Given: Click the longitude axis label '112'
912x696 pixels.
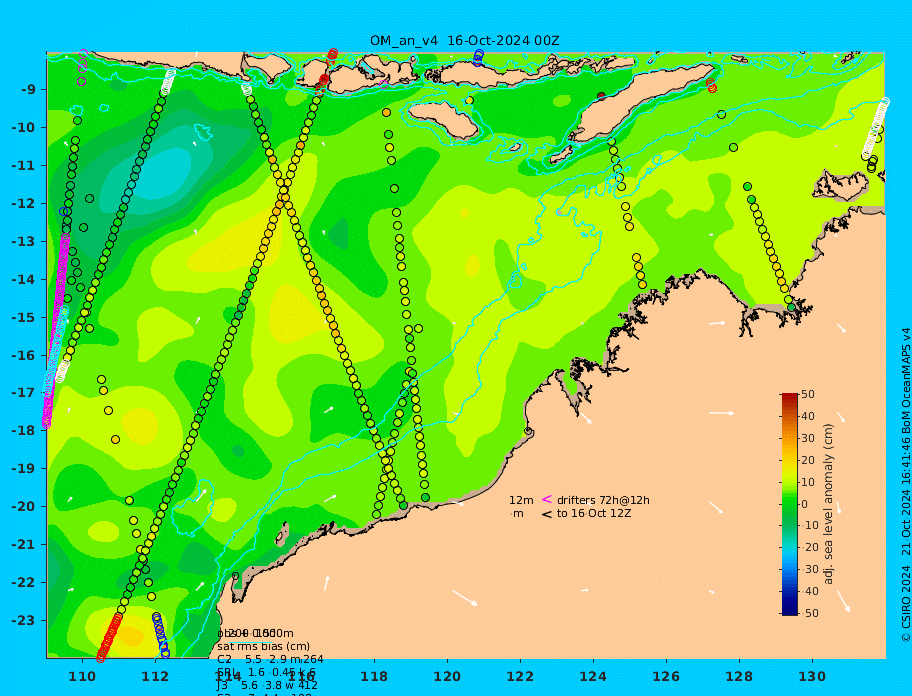Looking at the screenshot, I should coord(155,677).
